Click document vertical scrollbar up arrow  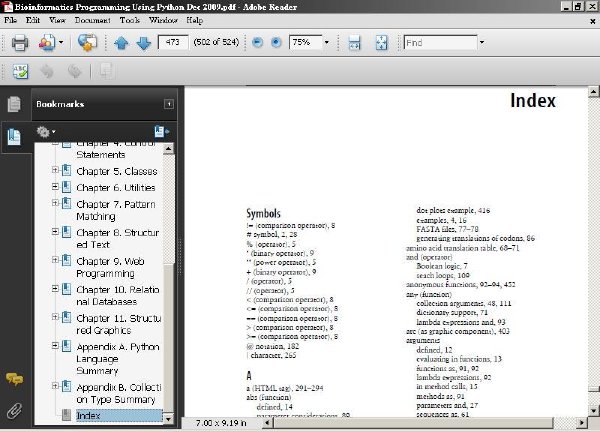[593, 91]
